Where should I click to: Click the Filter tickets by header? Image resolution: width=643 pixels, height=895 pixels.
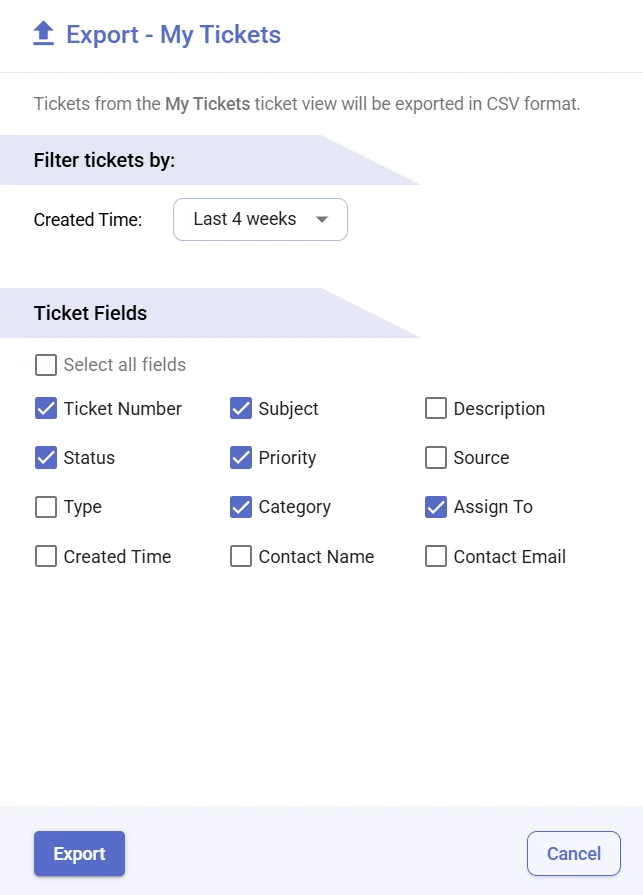click(104, 160)
